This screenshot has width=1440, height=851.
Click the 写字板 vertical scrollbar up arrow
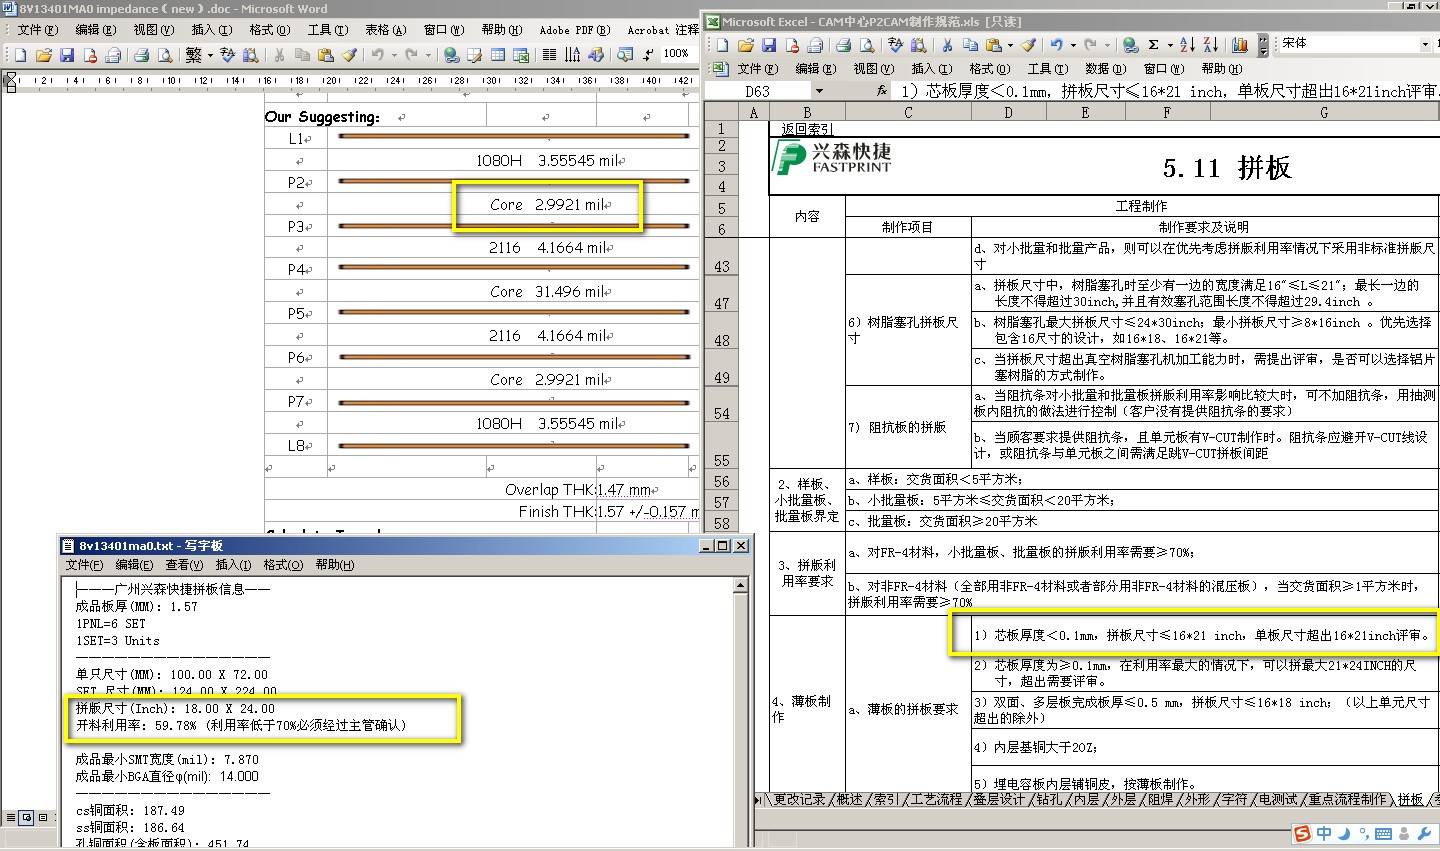[741, 586]
